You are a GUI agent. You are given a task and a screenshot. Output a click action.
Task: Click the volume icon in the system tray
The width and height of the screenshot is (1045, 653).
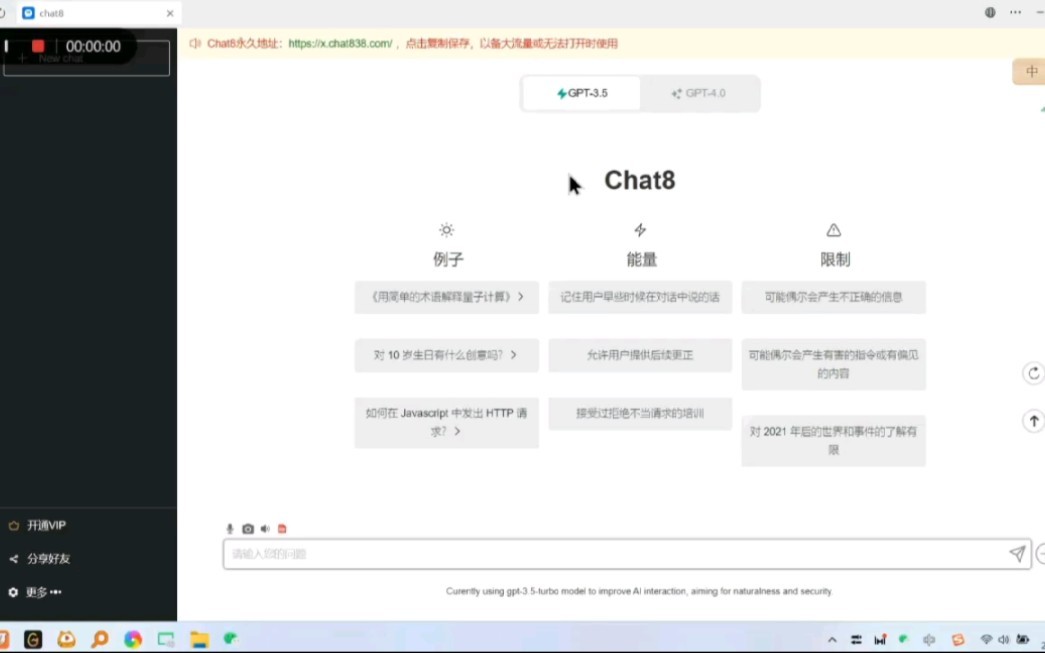[1003, 640]
